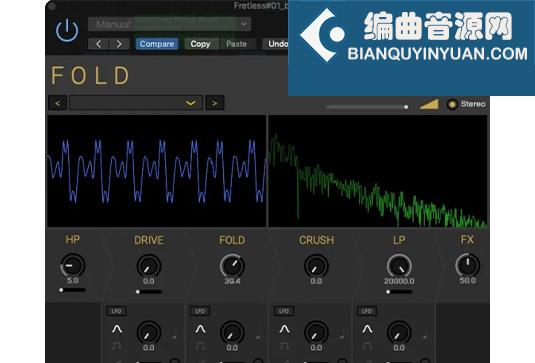The width and height of the screenshot is (535, 363).
Task: Toggle the LFO button in DRIVE section
Action: click(116, 311)
